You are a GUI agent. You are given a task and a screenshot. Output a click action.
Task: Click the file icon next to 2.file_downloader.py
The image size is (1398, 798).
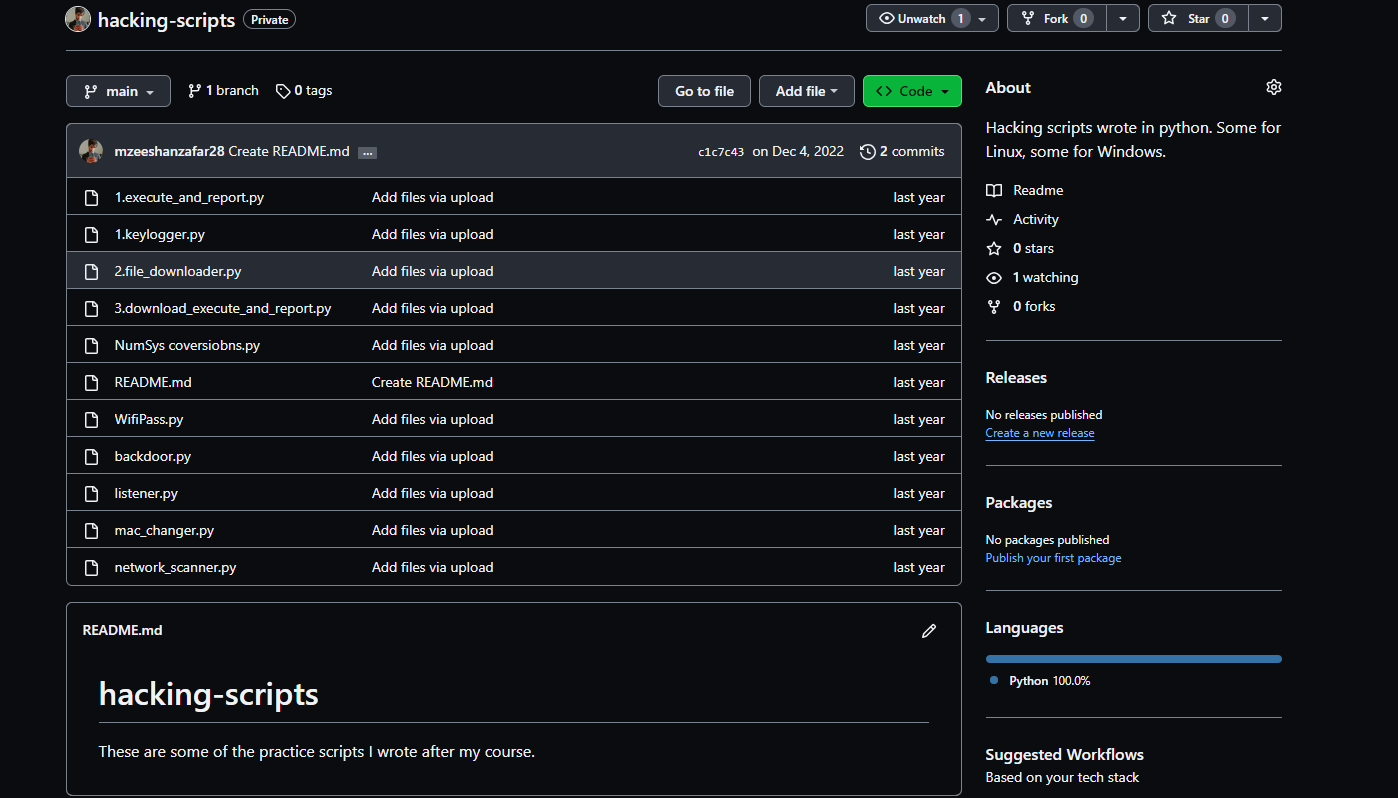(92, 271)
